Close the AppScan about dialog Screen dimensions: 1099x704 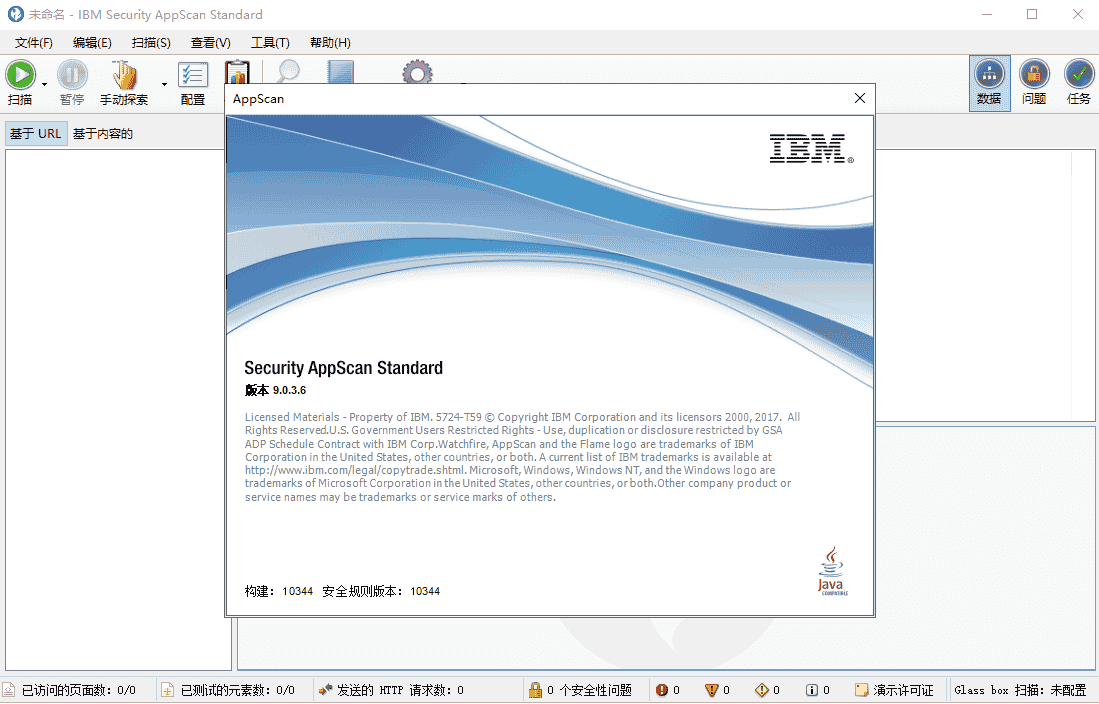[x=859, y=98]
